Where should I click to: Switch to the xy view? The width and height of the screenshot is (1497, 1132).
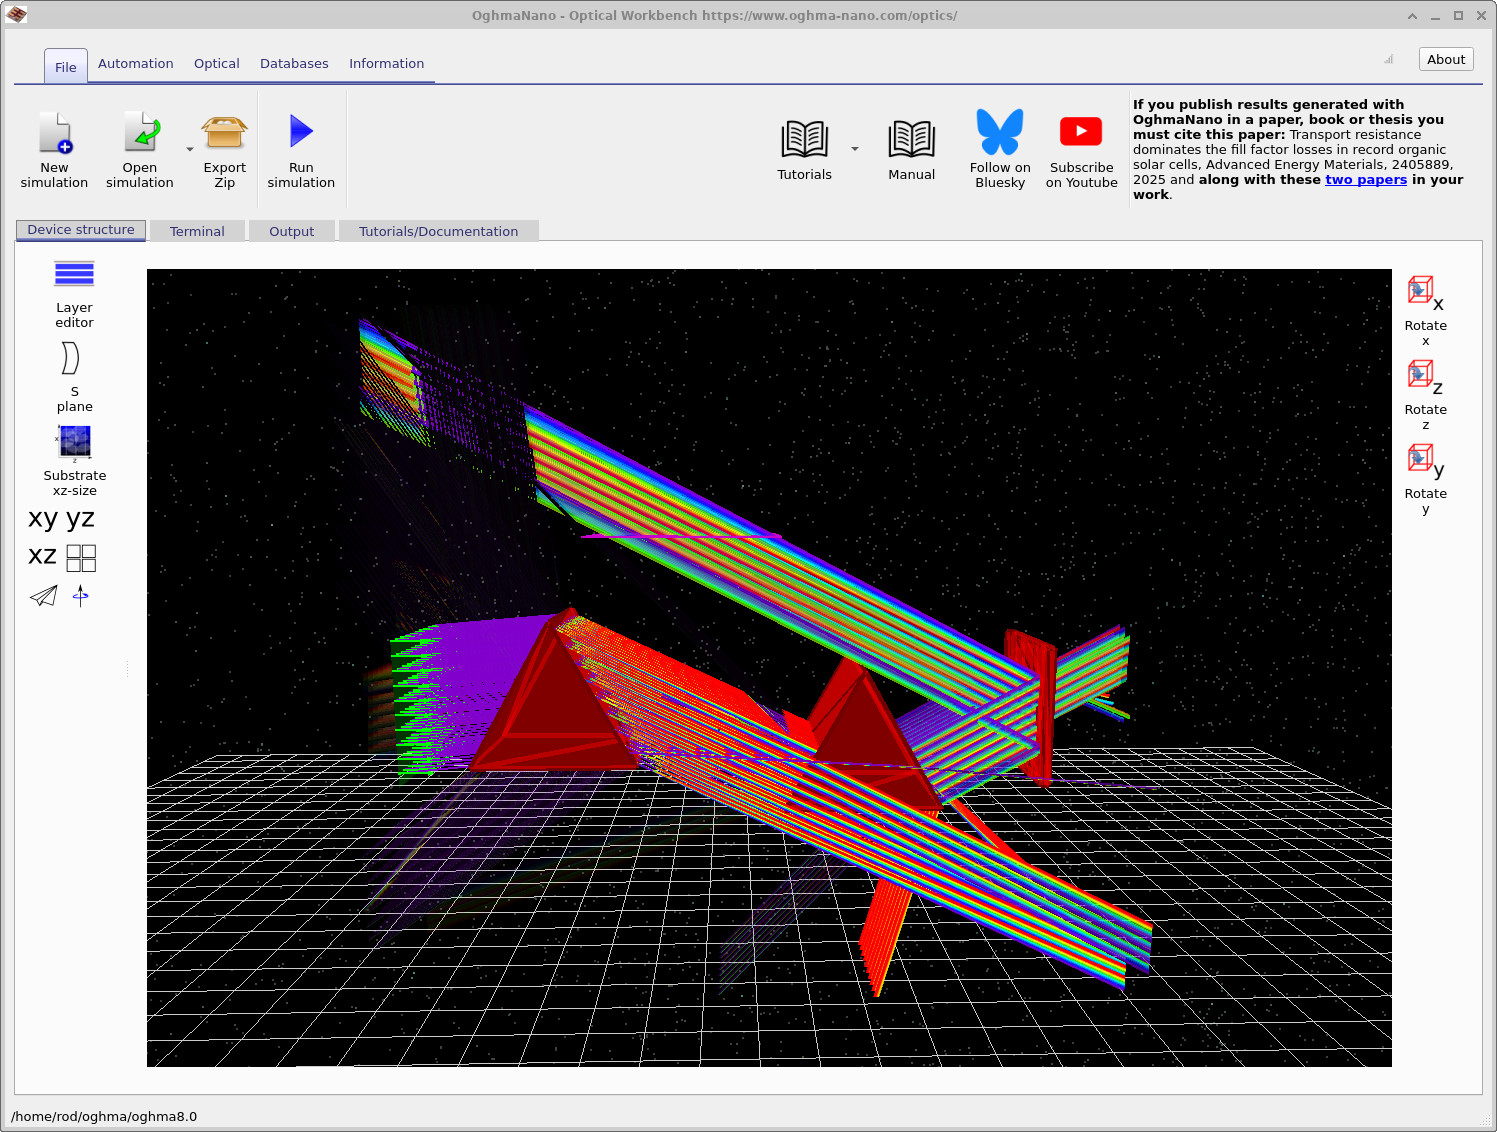coord(41,518)
